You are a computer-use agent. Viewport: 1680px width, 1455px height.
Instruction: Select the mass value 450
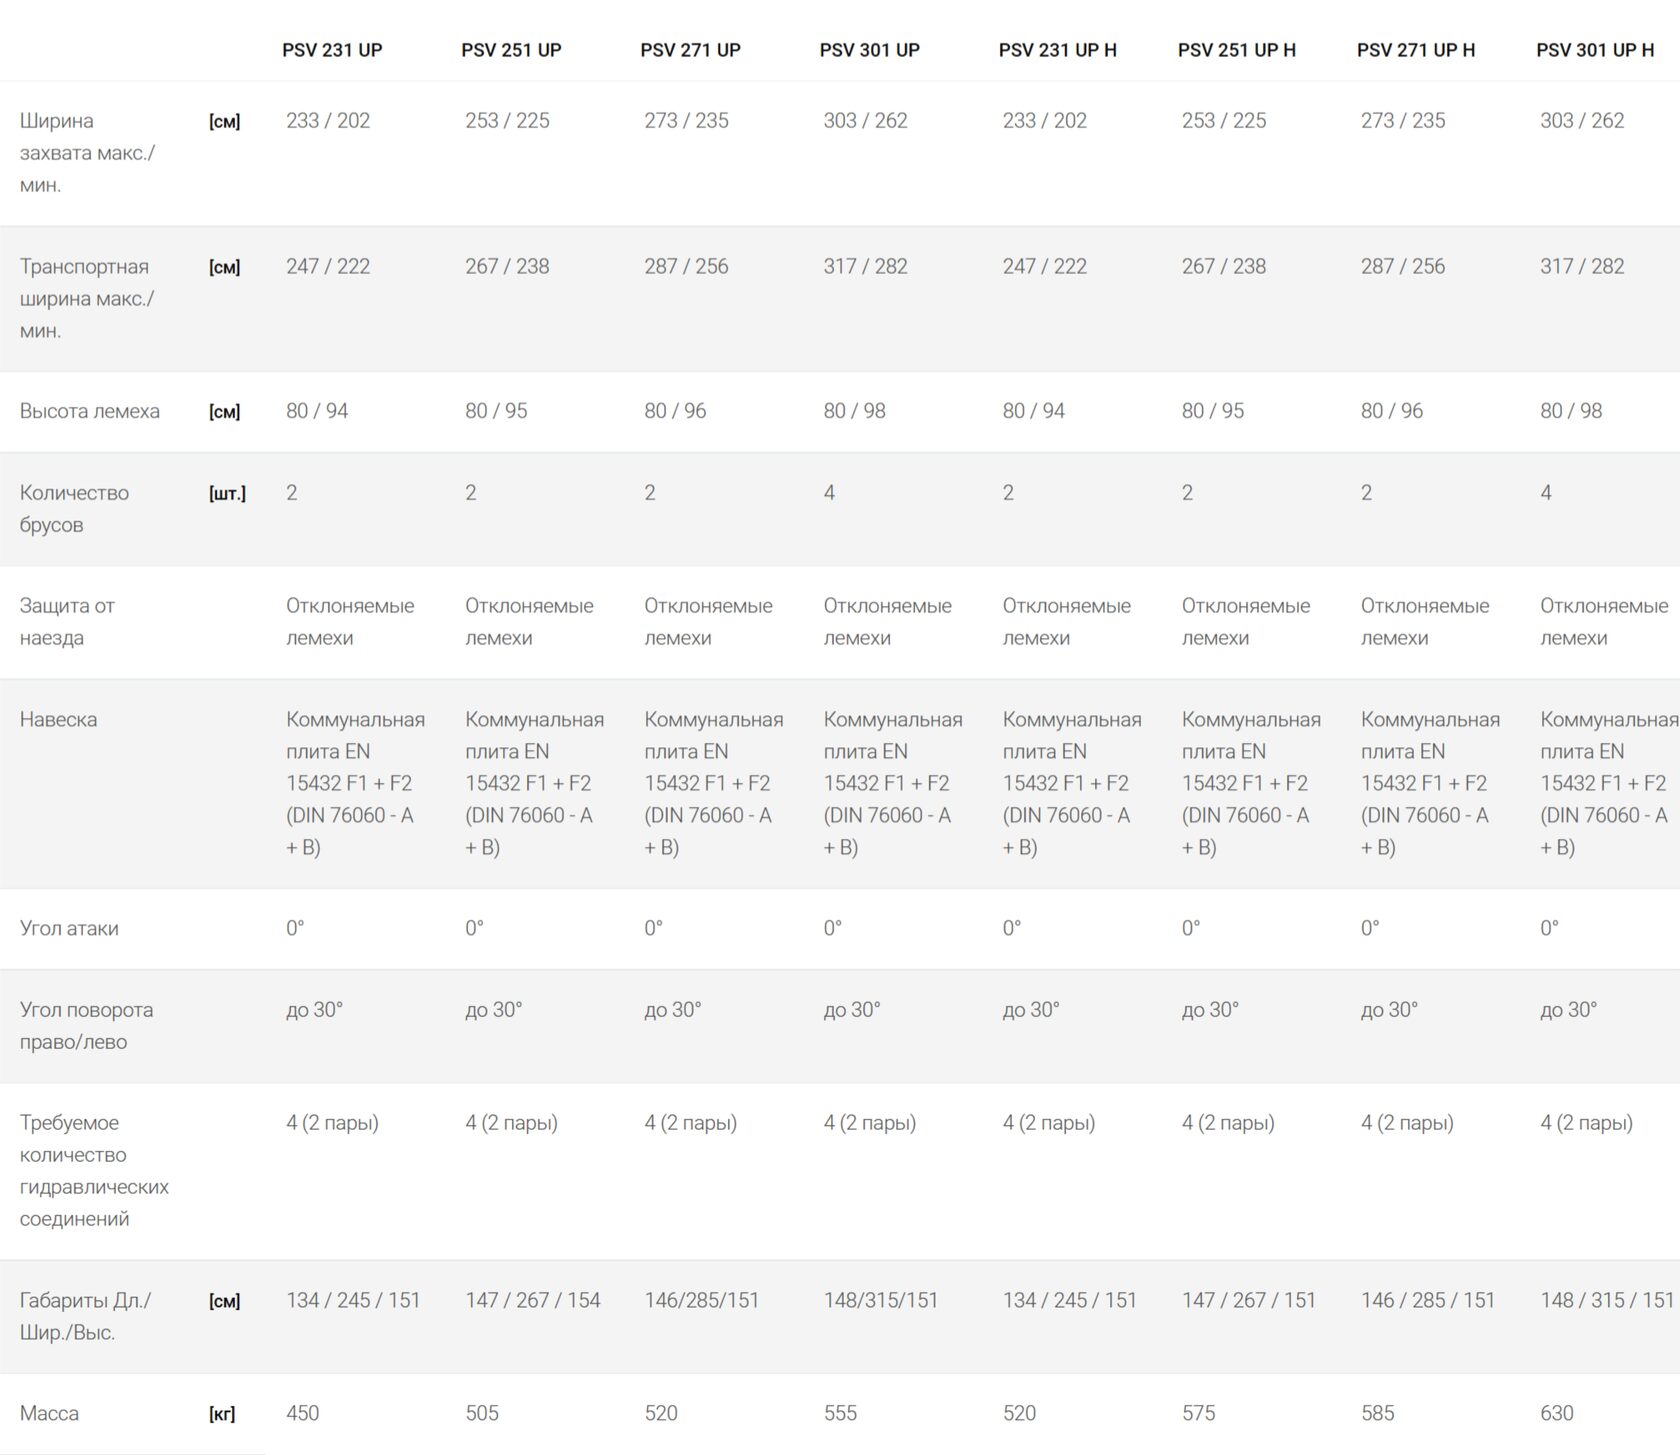pos(302,1413)
